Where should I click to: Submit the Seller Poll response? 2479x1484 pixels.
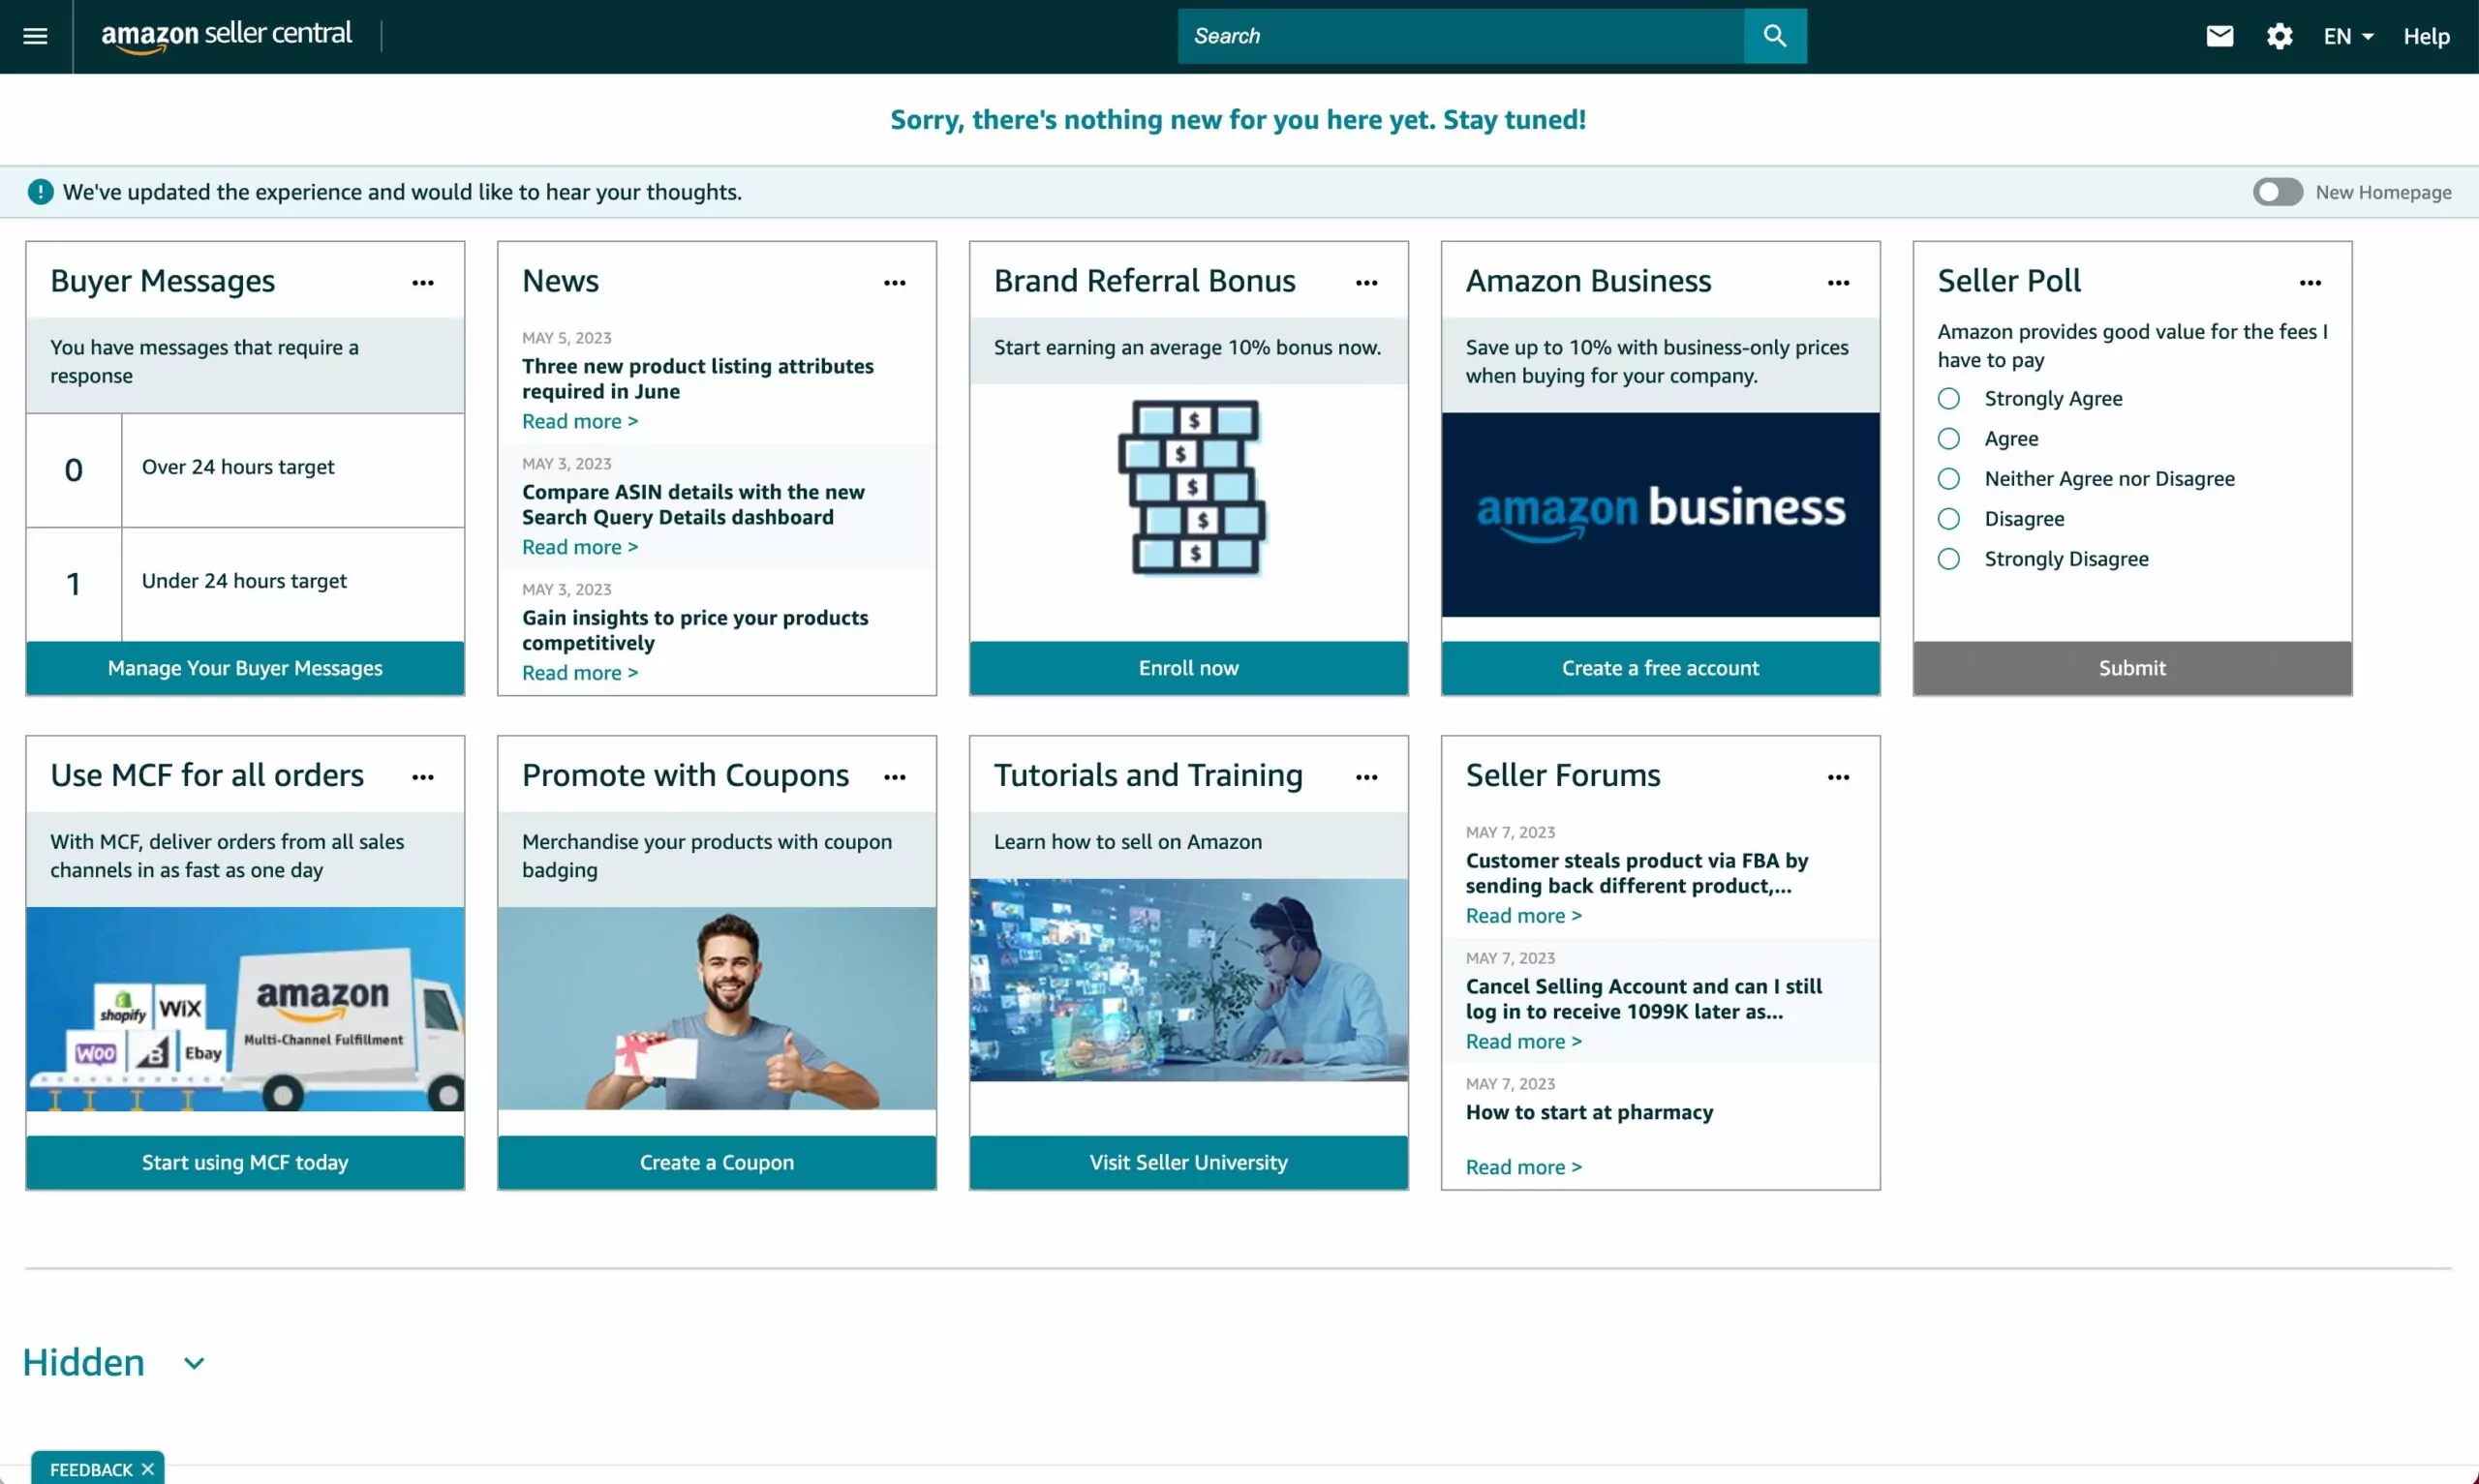[2130, 667]
